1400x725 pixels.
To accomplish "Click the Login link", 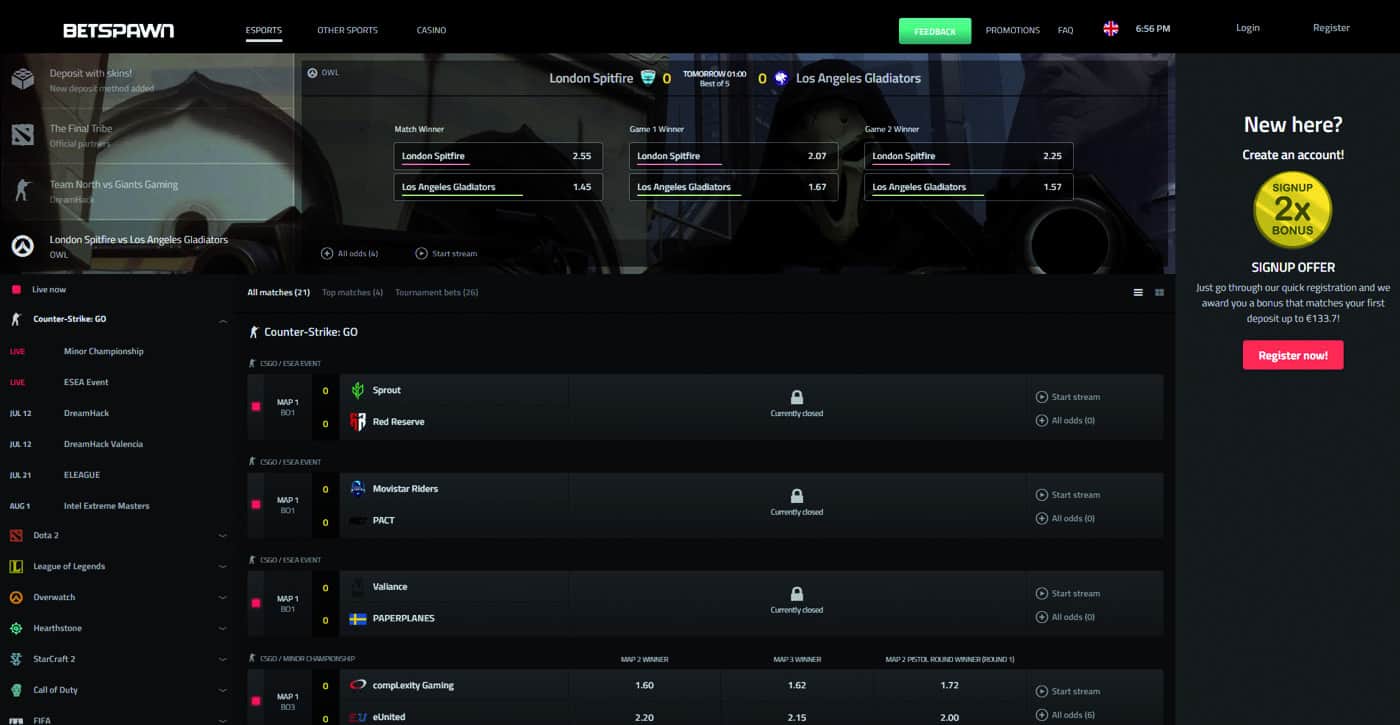I will [x=1248, y=28].
